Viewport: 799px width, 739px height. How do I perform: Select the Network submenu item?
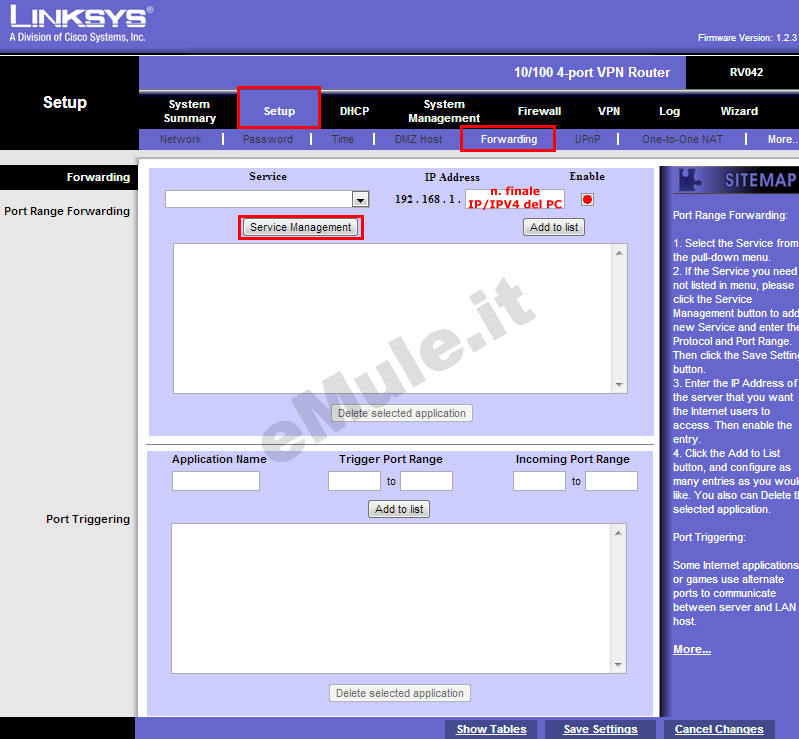(x=180, y=139)
